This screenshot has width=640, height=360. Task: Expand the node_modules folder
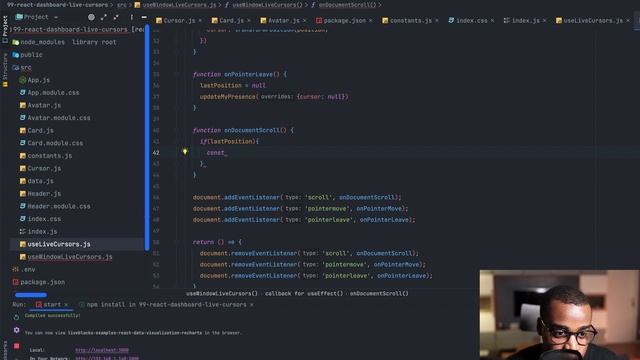42,42
